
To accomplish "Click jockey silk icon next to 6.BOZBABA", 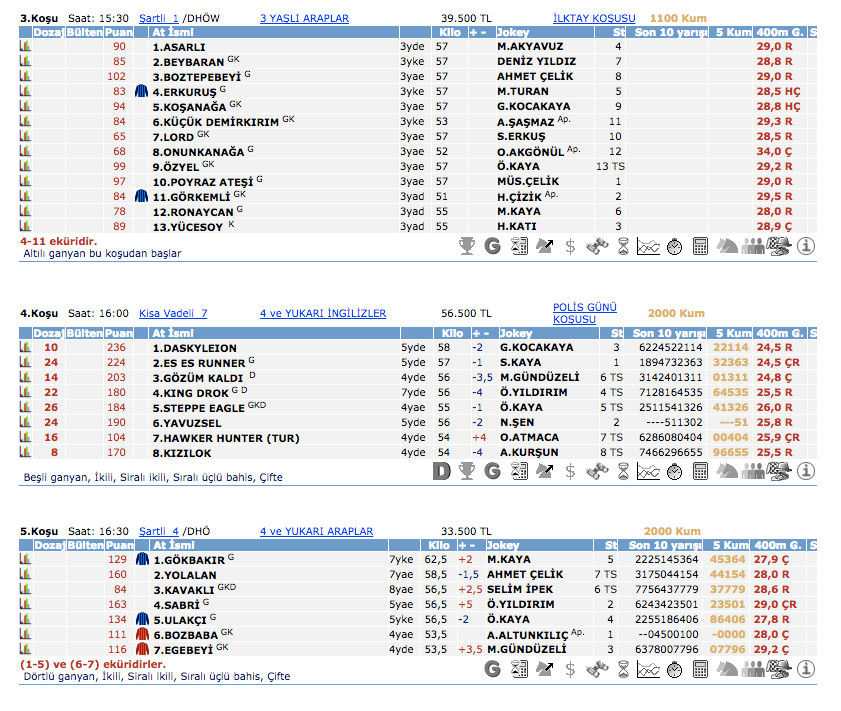I will (141, 634).
